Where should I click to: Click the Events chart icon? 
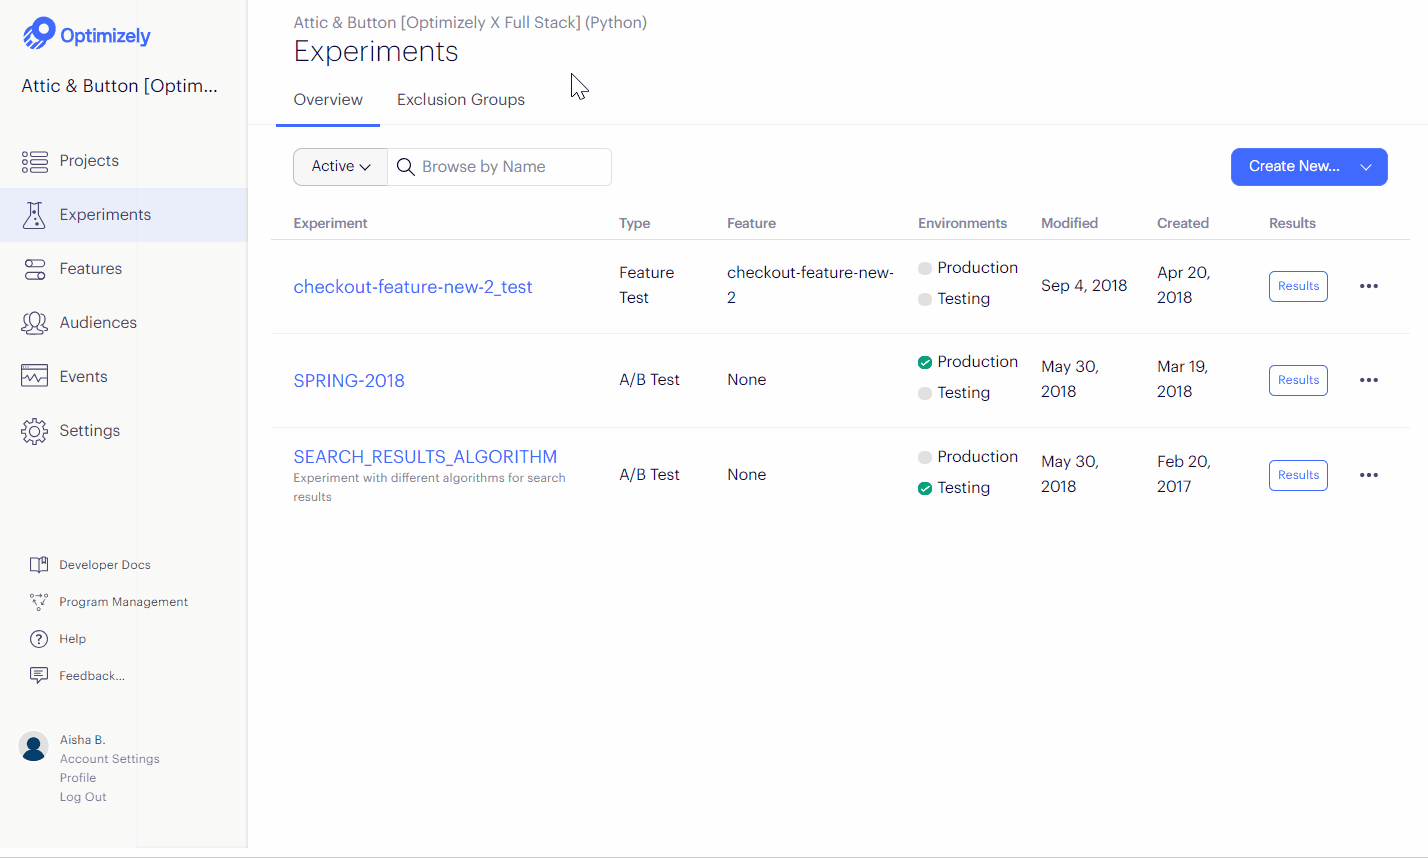(35, 376)
